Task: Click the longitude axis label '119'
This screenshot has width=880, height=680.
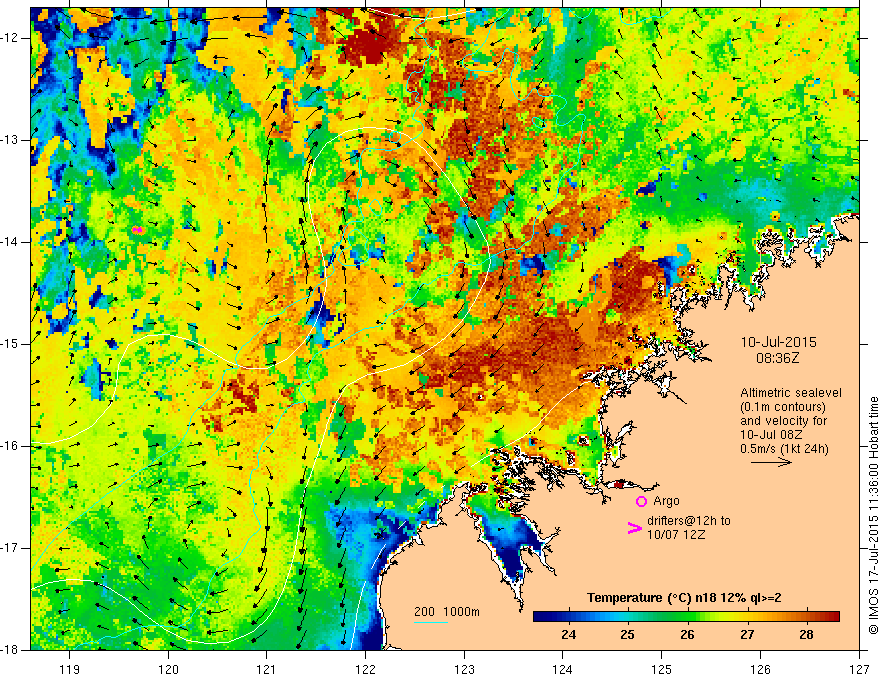Action: (x=70, y=669)
